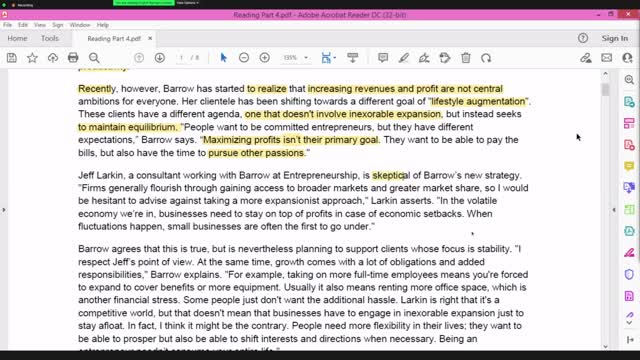The width and height of the screenshot is (640, 360).
Task: Open the Export PDF side tool
Action: 629,102
